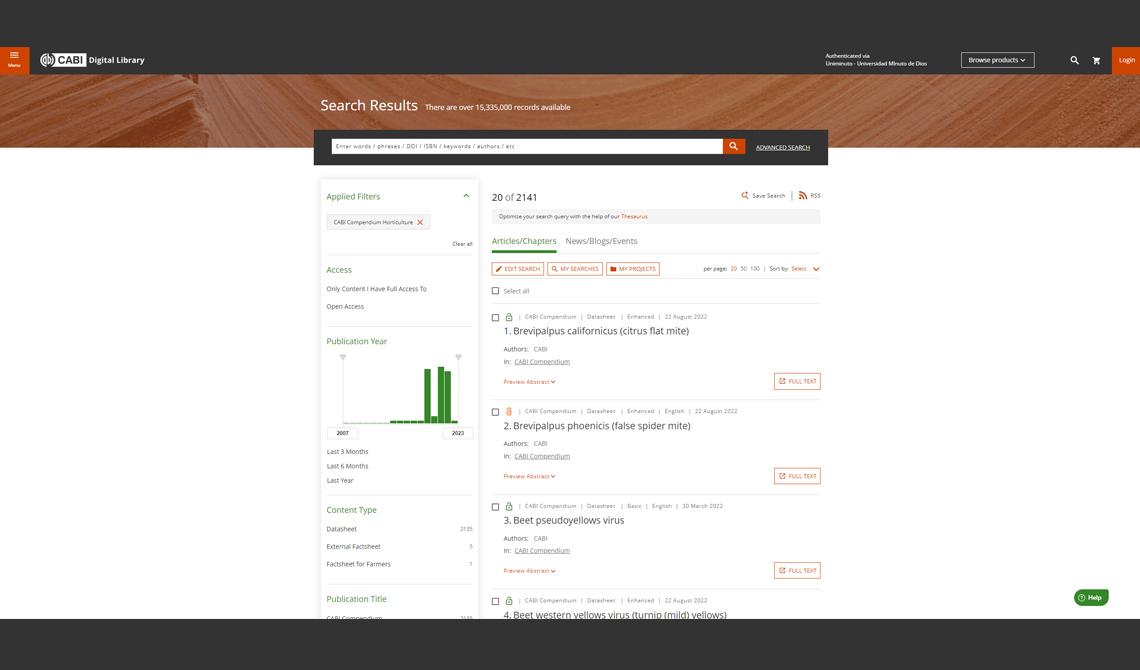Remove the CABI Compendium Horticulture filter
Image resolution: width=1140 pixels, height=670 pixels.
pyautogui.click(x=420, y=222)
